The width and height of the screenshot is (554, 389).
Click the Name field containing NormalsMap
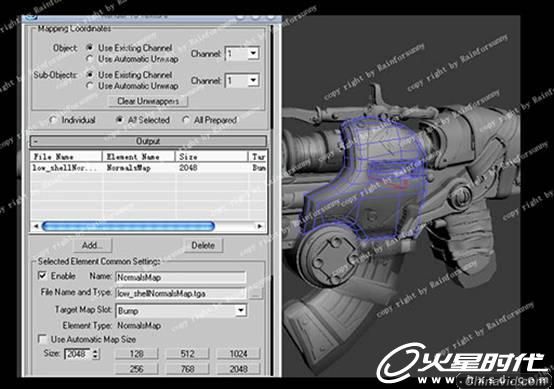coord(181,277)
